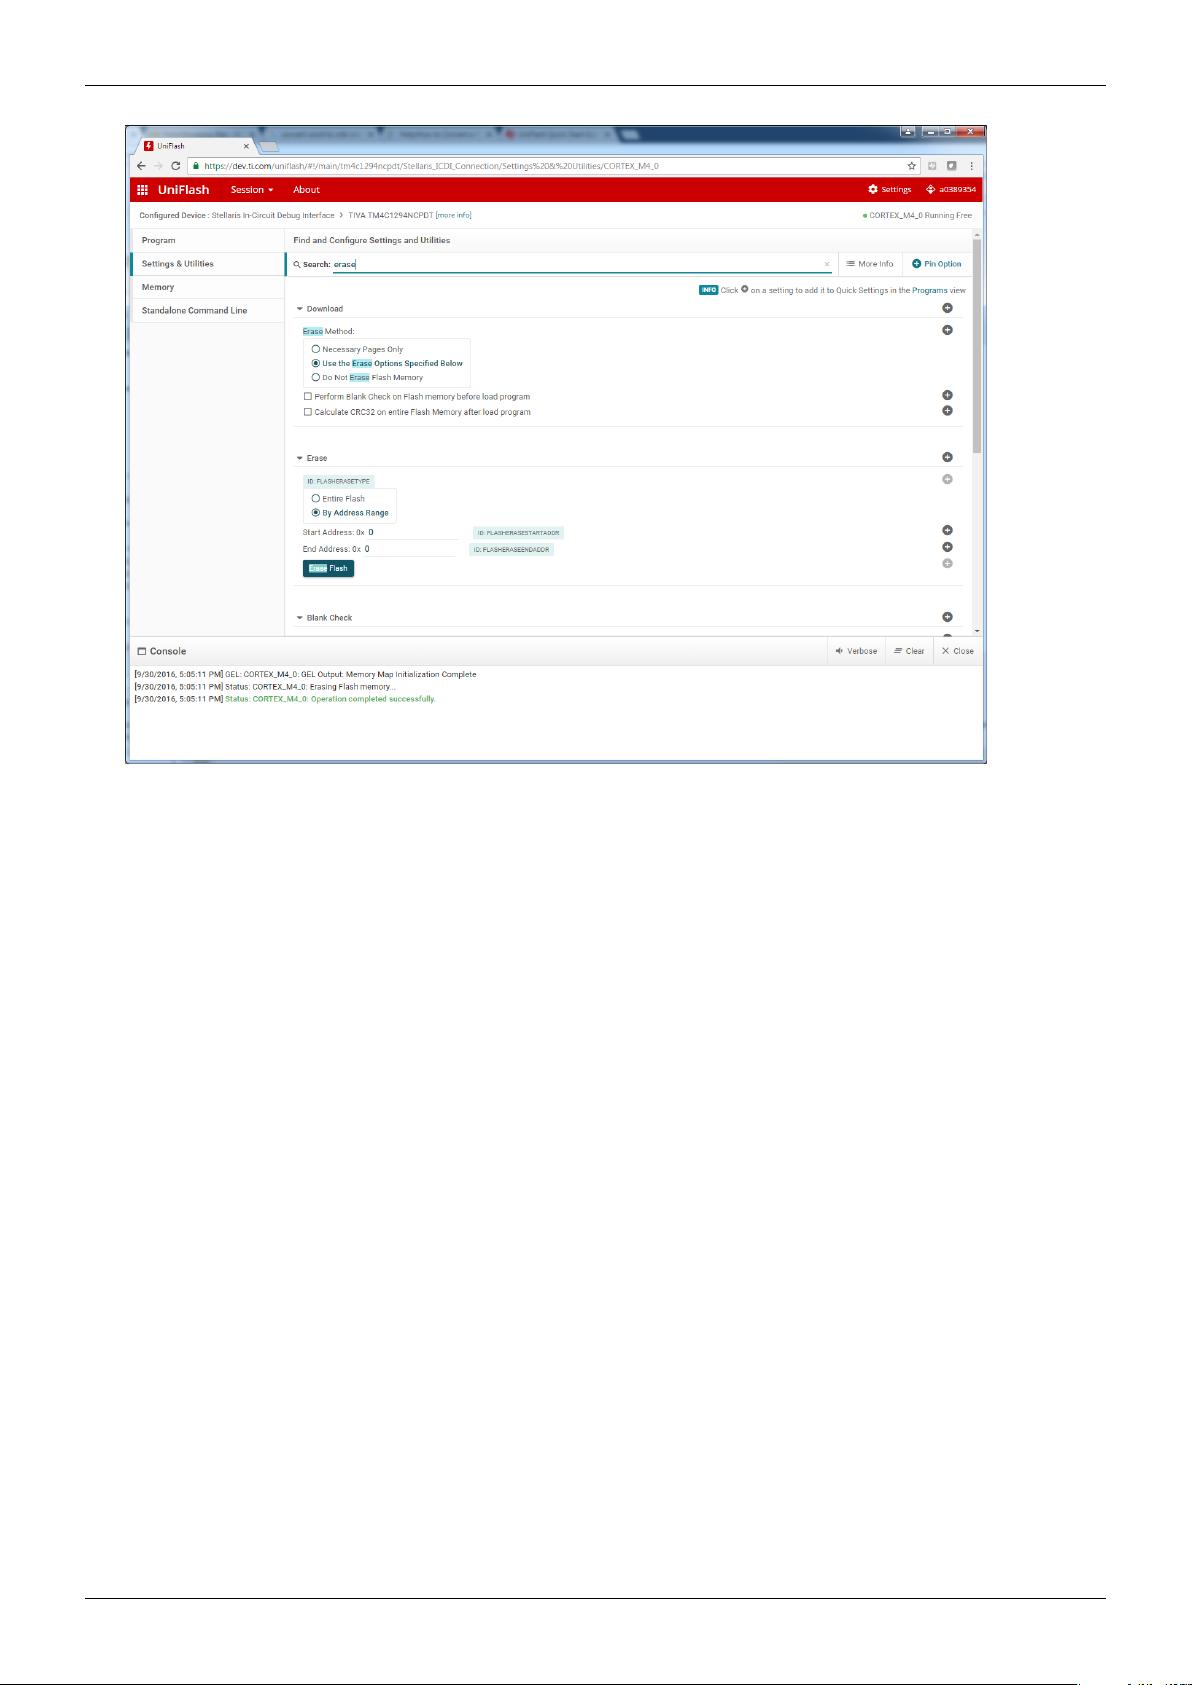Open the About menu item
The width and height of the screenshot is (1192, 1685).
click(x=306, y=190)
